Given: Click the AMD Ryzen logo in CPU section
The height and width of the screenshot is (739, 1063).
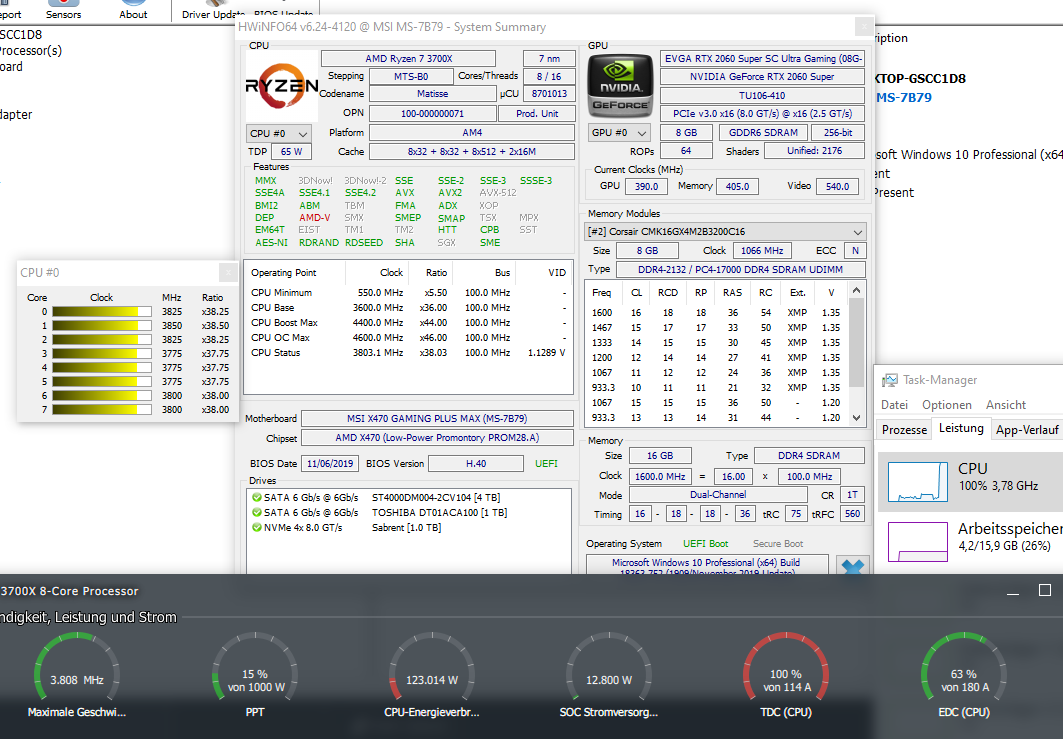Looking at the screenshot, I should pyautogui.click(x=282, y=87).
